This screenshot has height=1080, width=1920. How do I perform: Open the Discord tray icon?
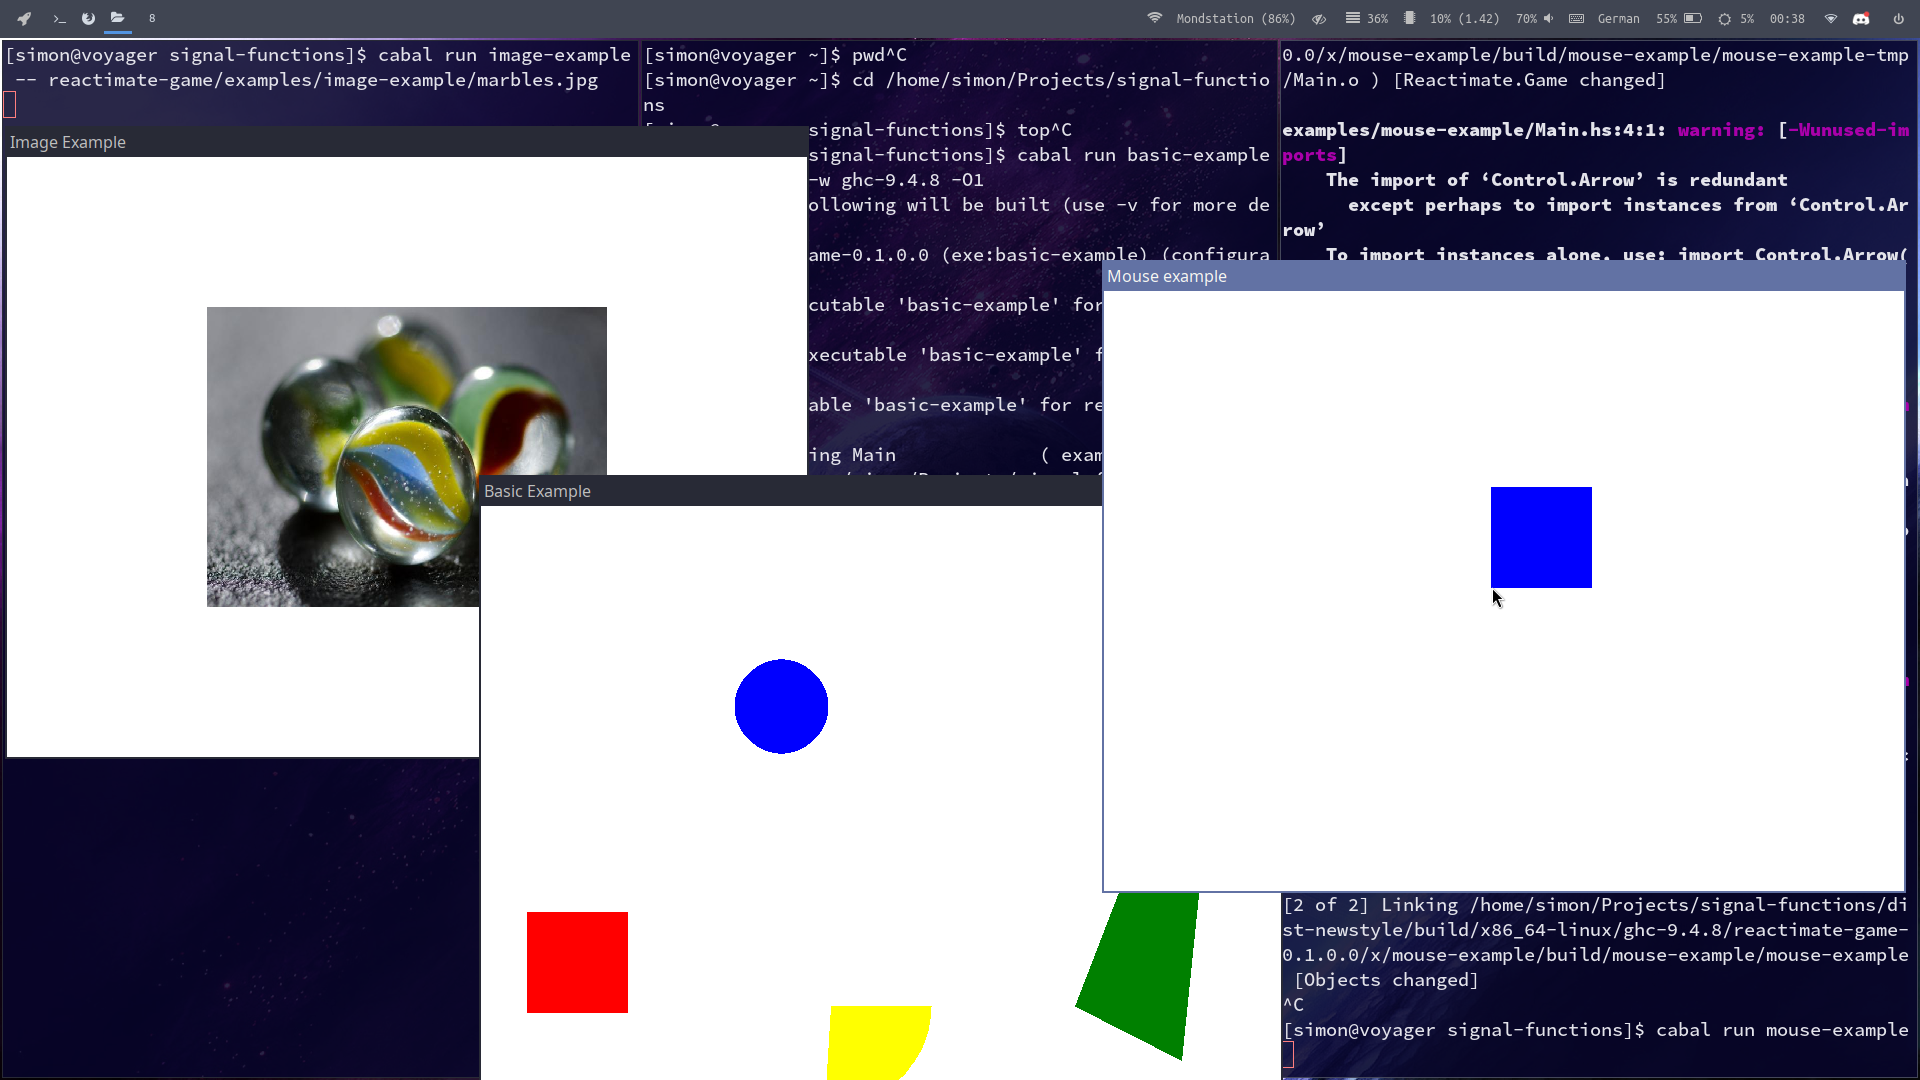tap(1861, 18)
